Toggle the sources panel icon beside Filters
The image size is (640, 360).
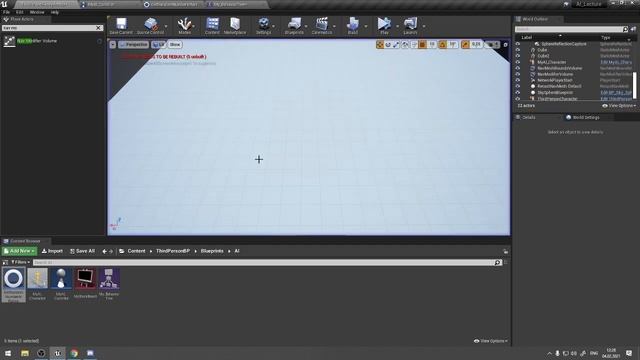tap(5, 262)
